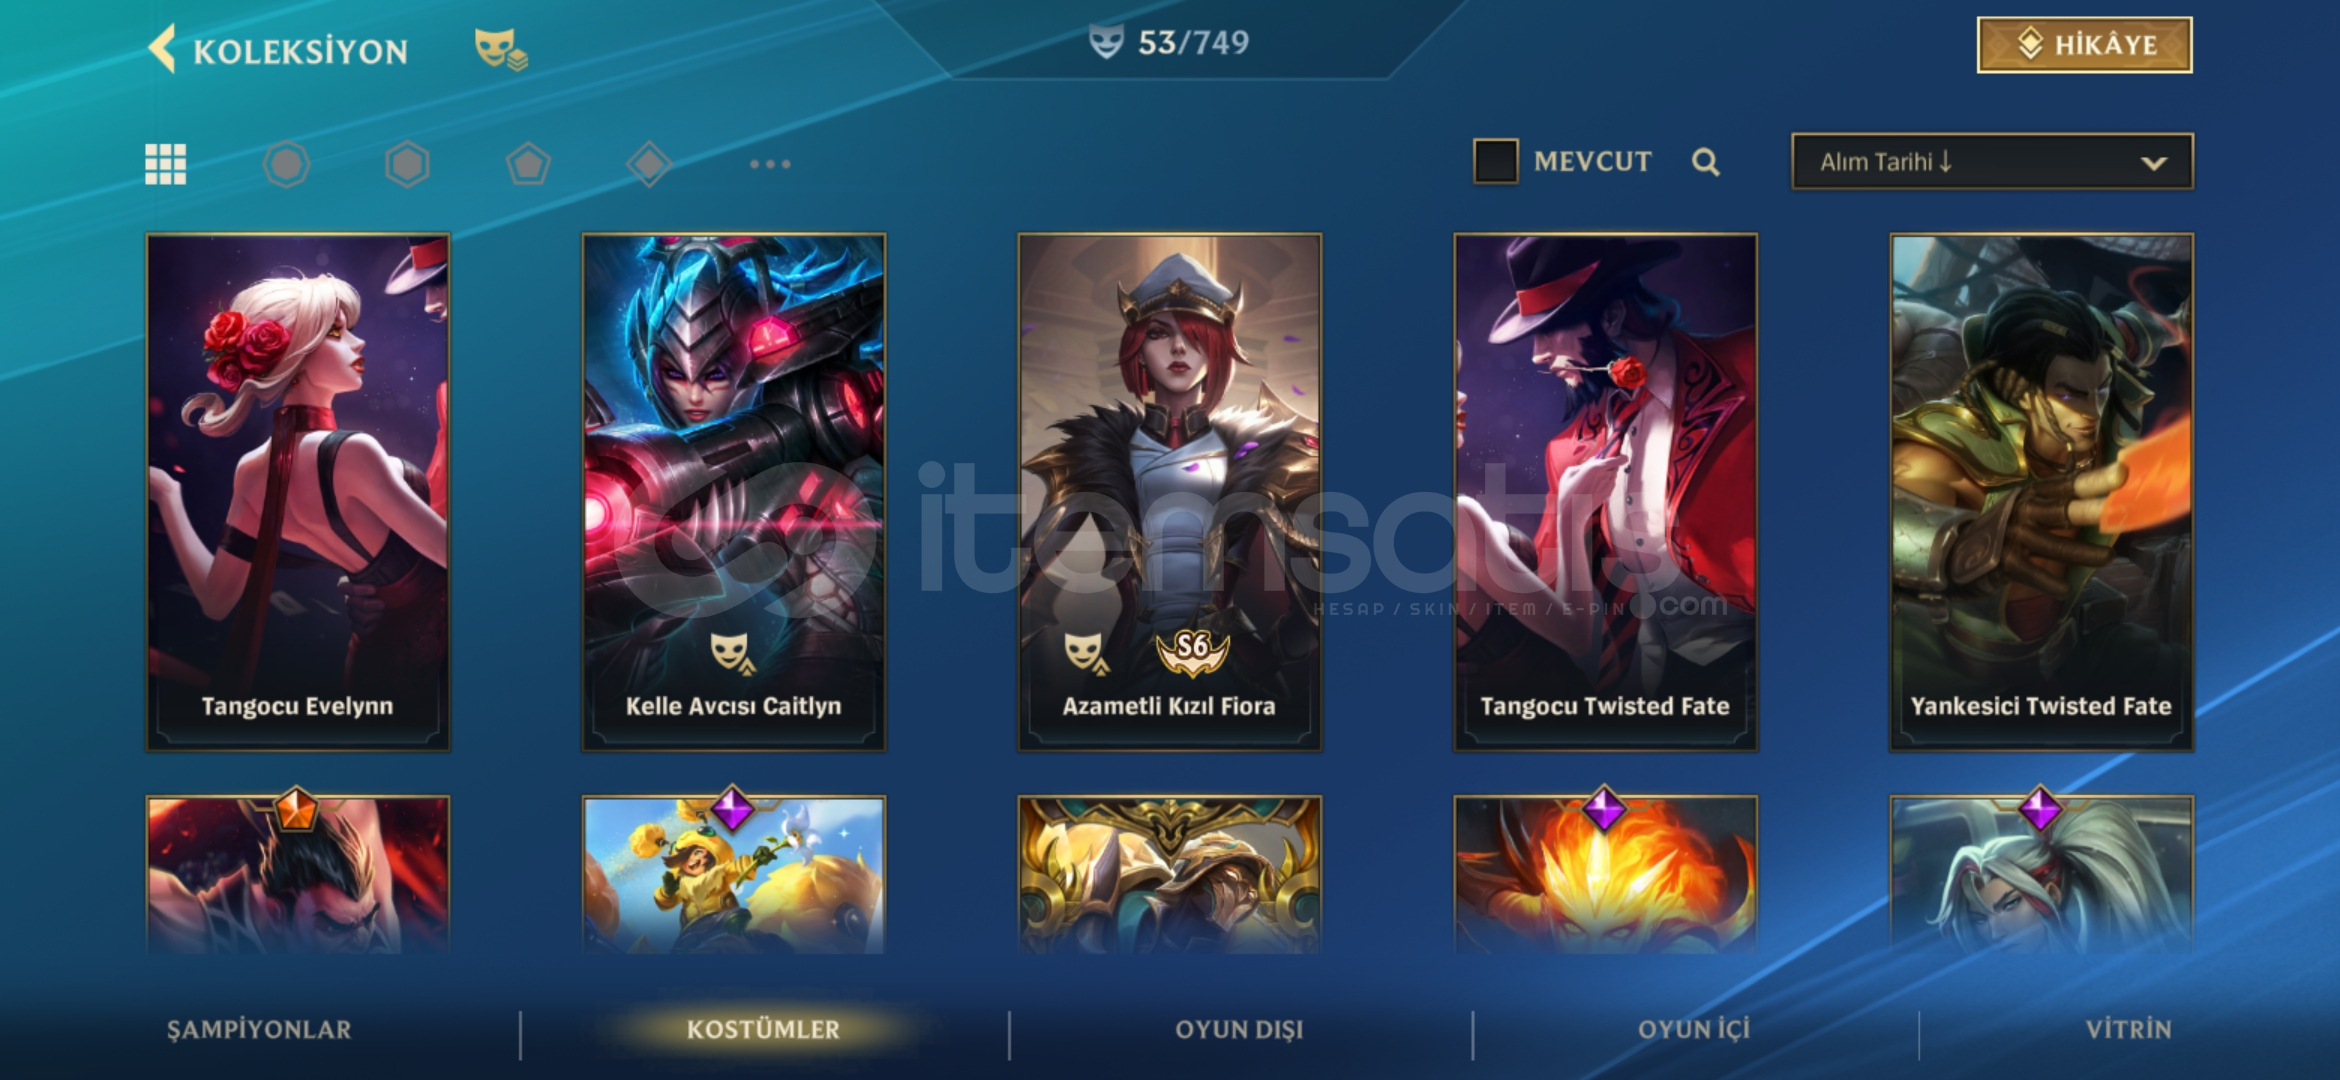Select the second hexagon rarity filter

408,164
